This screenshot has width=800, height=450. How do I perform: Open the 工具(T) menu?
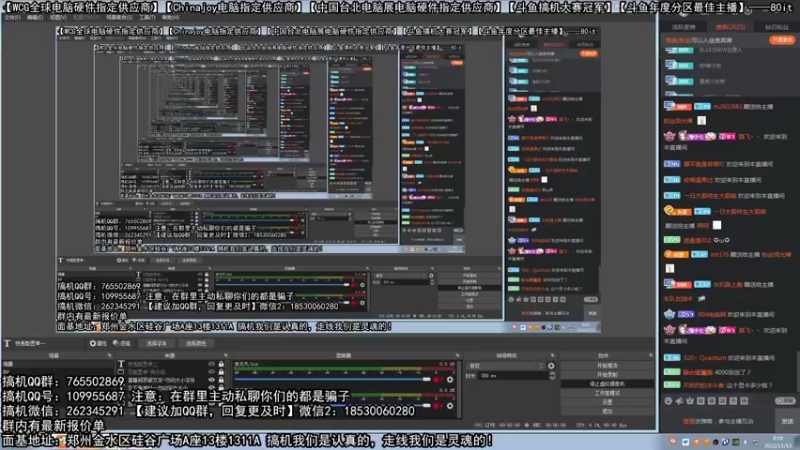pos(147,17)
